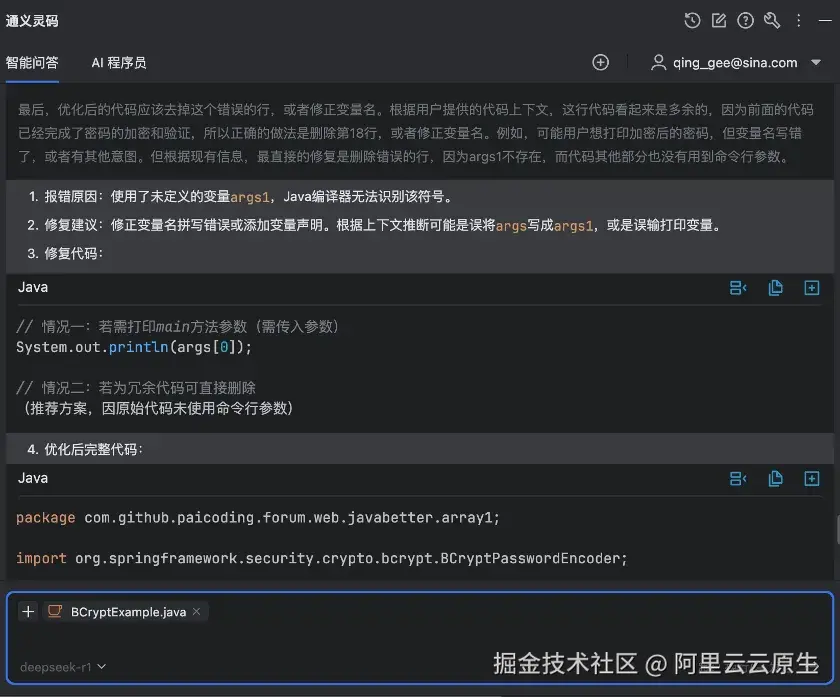Create new file from first Java block
Screen dimensions: 840x698
812,288
